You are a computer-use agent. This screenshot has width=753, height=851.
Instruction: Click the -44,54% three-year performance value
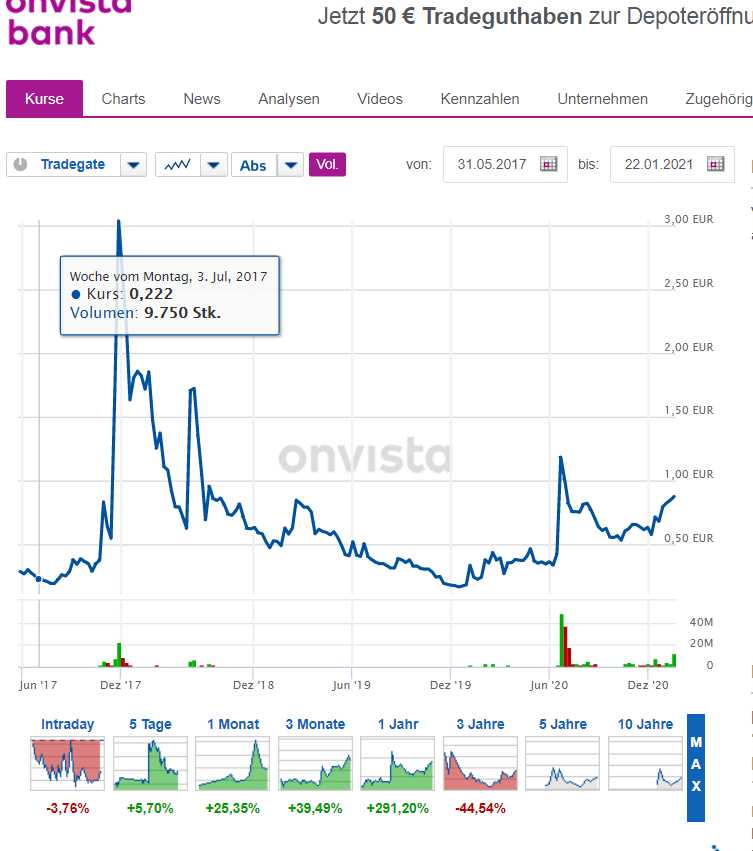tap(480, 808)
